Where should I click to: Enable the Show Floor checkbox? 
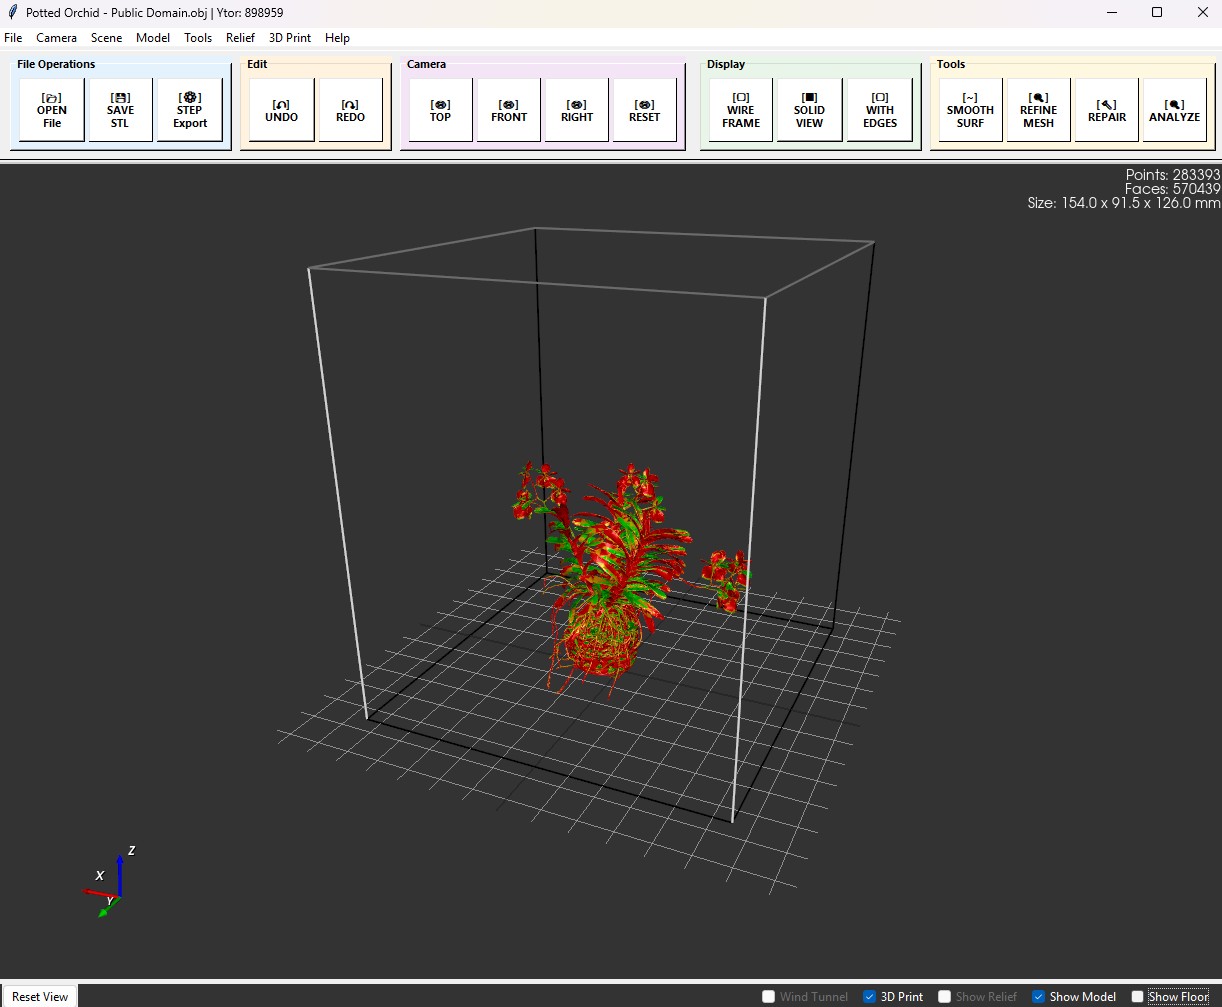click(1137, 996)
